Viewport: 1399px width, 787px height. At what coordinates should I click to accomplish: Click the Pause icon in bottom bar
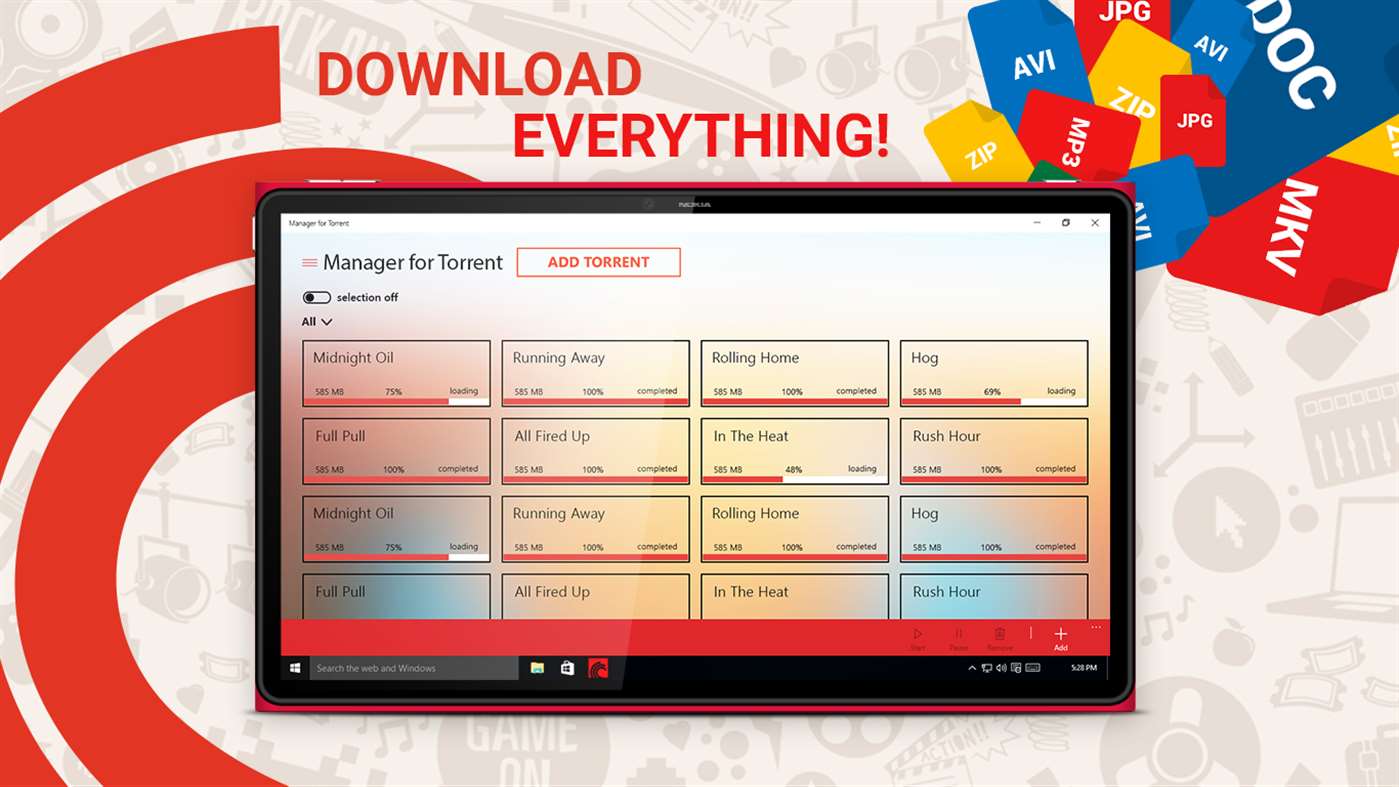pos(958,634)
